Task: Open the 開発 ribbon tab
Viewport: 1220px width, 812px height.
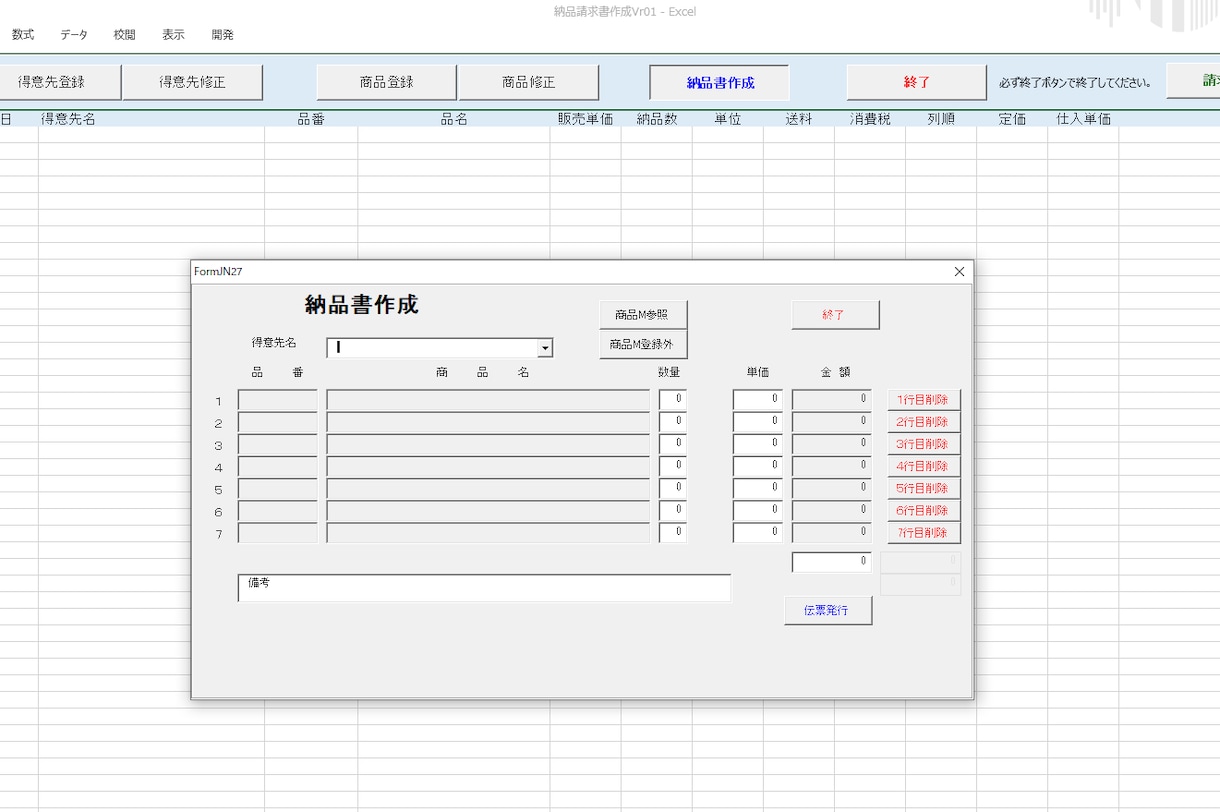Action: tap(222, 34)
